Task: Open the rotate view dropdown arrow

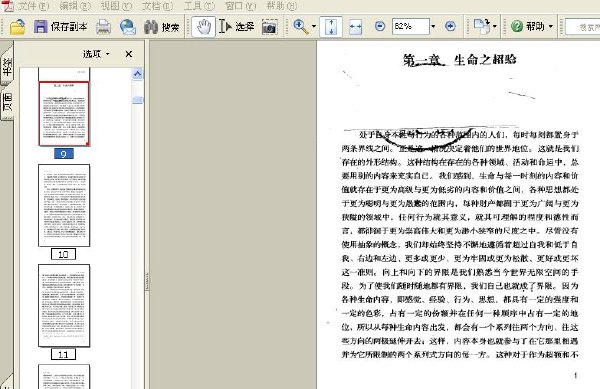Action: coord(494,26)
